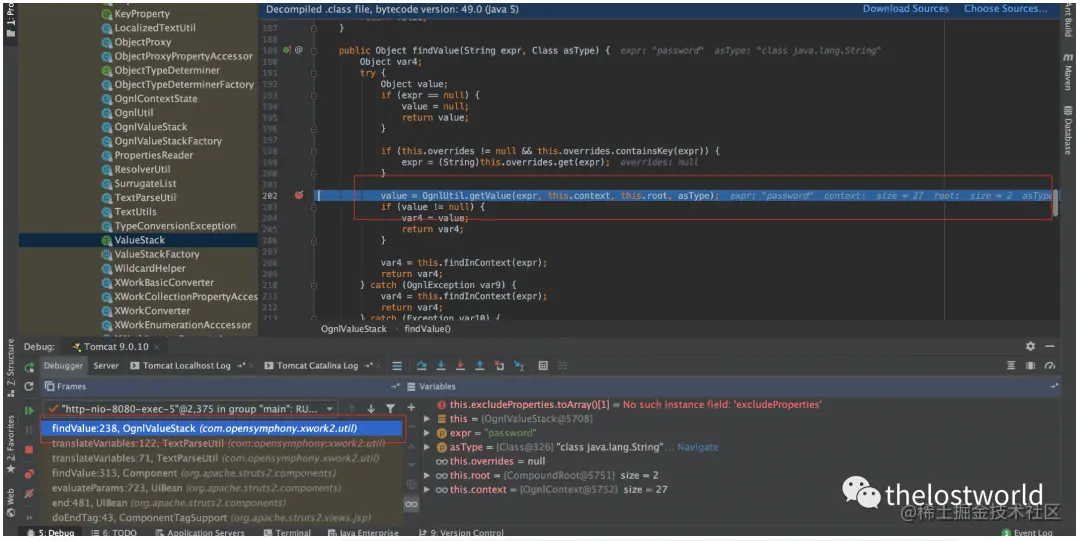Click Choose Sources link
The image size is (1080, 541).
(1004, 9)
